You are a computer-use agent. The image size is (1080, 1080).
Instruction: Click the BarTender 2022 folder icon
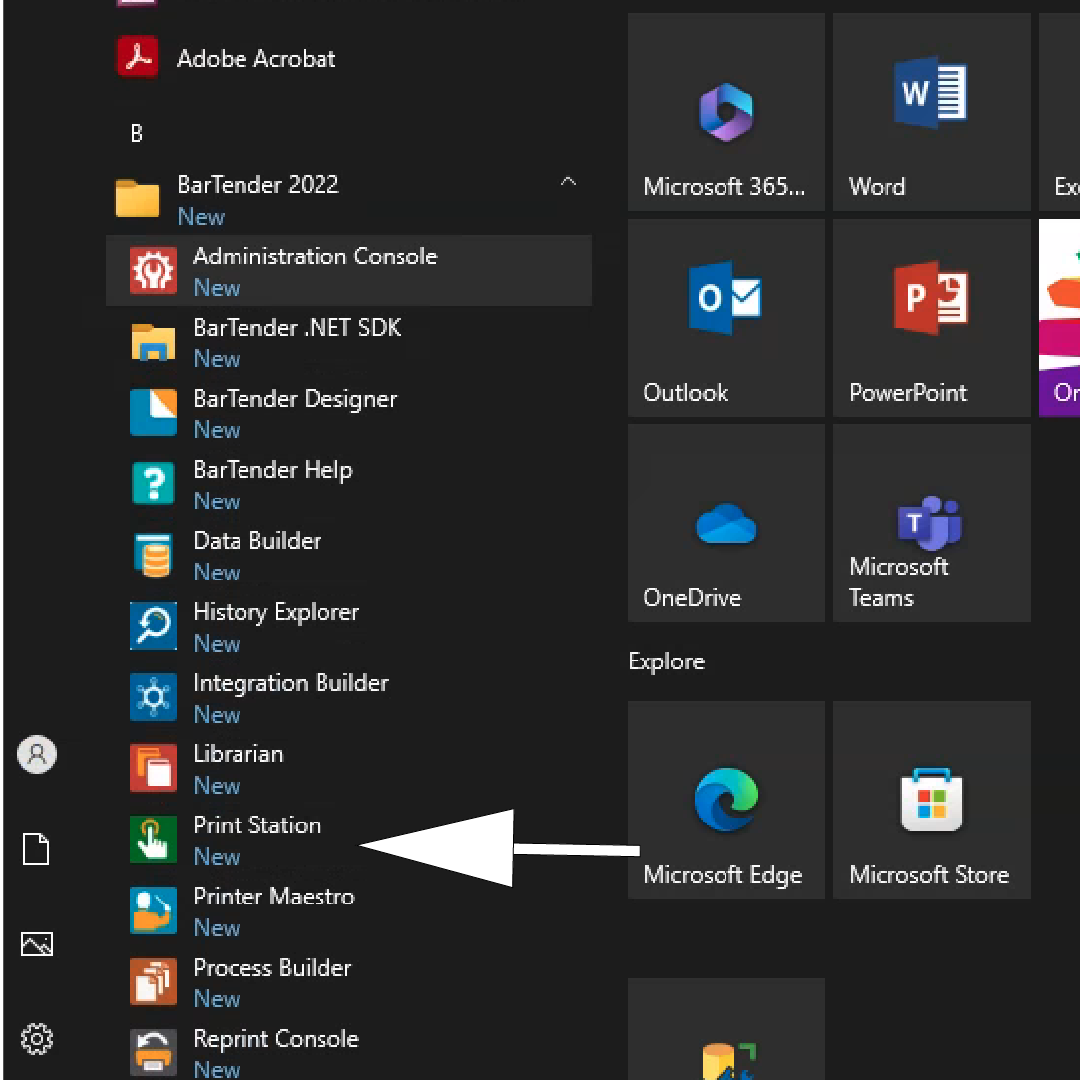pyautogui.click(x=137, y=198)
